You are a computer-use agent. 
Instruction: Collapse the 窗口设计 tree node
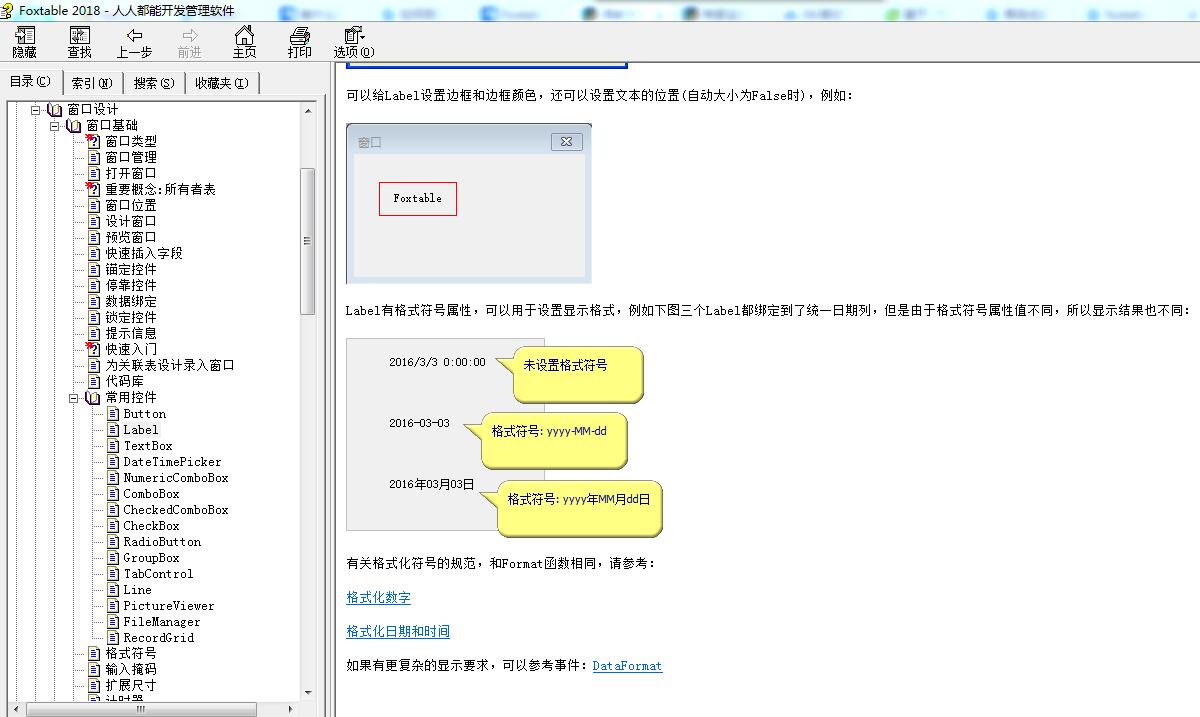point(36,109)
